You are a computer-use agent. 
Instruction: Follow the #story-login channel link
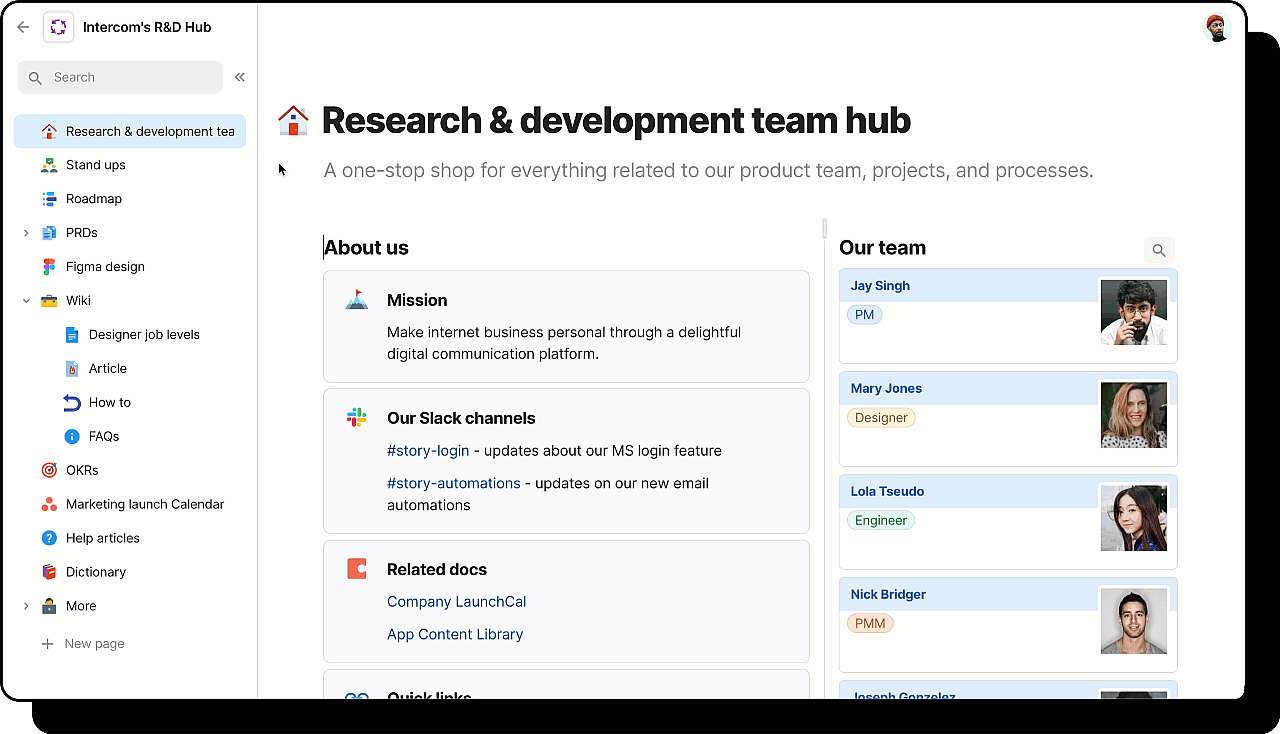428,450
